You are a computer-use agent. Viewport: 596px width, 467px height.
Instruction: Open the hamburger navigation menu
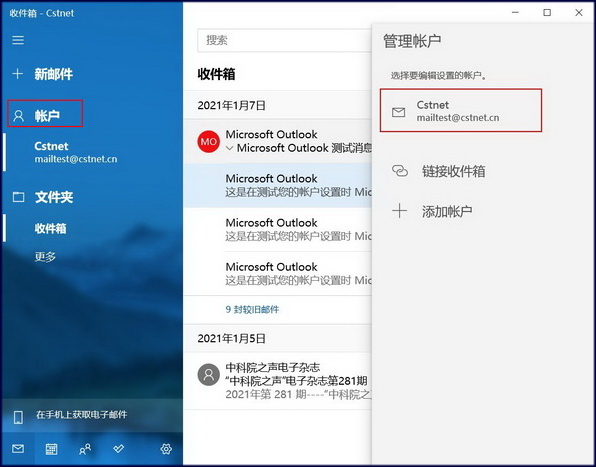[18, 40]
